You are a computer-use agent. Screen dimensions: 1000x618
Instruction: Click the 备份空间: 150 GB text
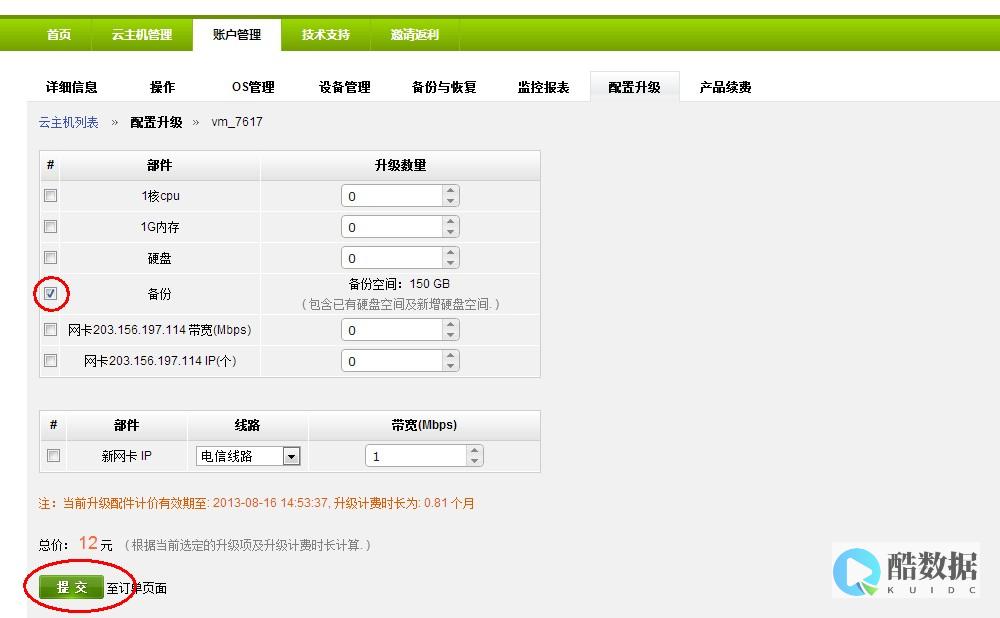point(399,284)
